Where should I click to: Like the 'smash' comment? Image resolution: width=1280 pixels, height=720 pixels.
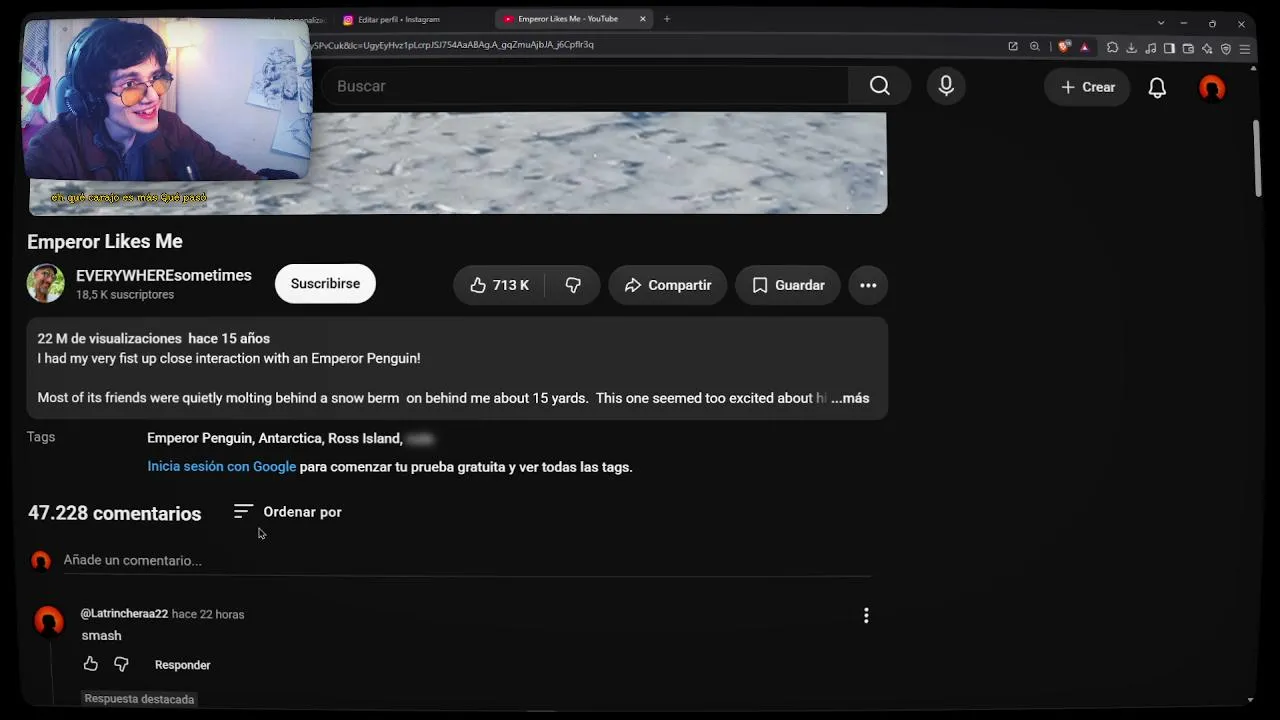91,664
